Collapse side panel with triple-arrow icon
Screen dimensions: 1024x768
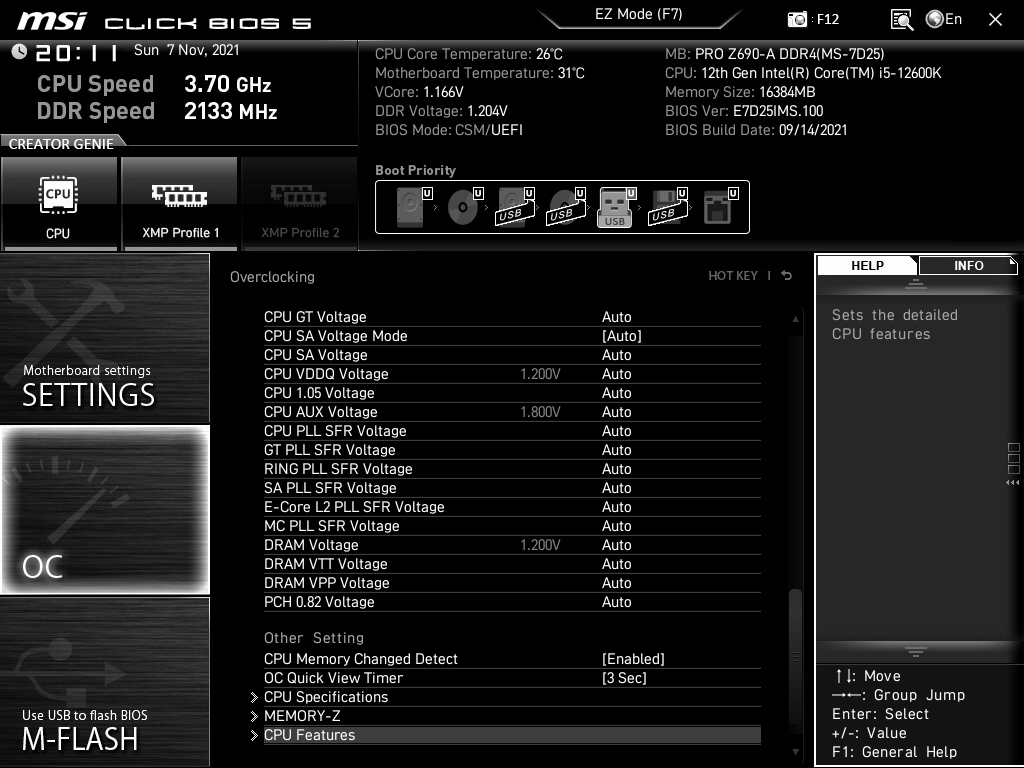coord(1012,483)
